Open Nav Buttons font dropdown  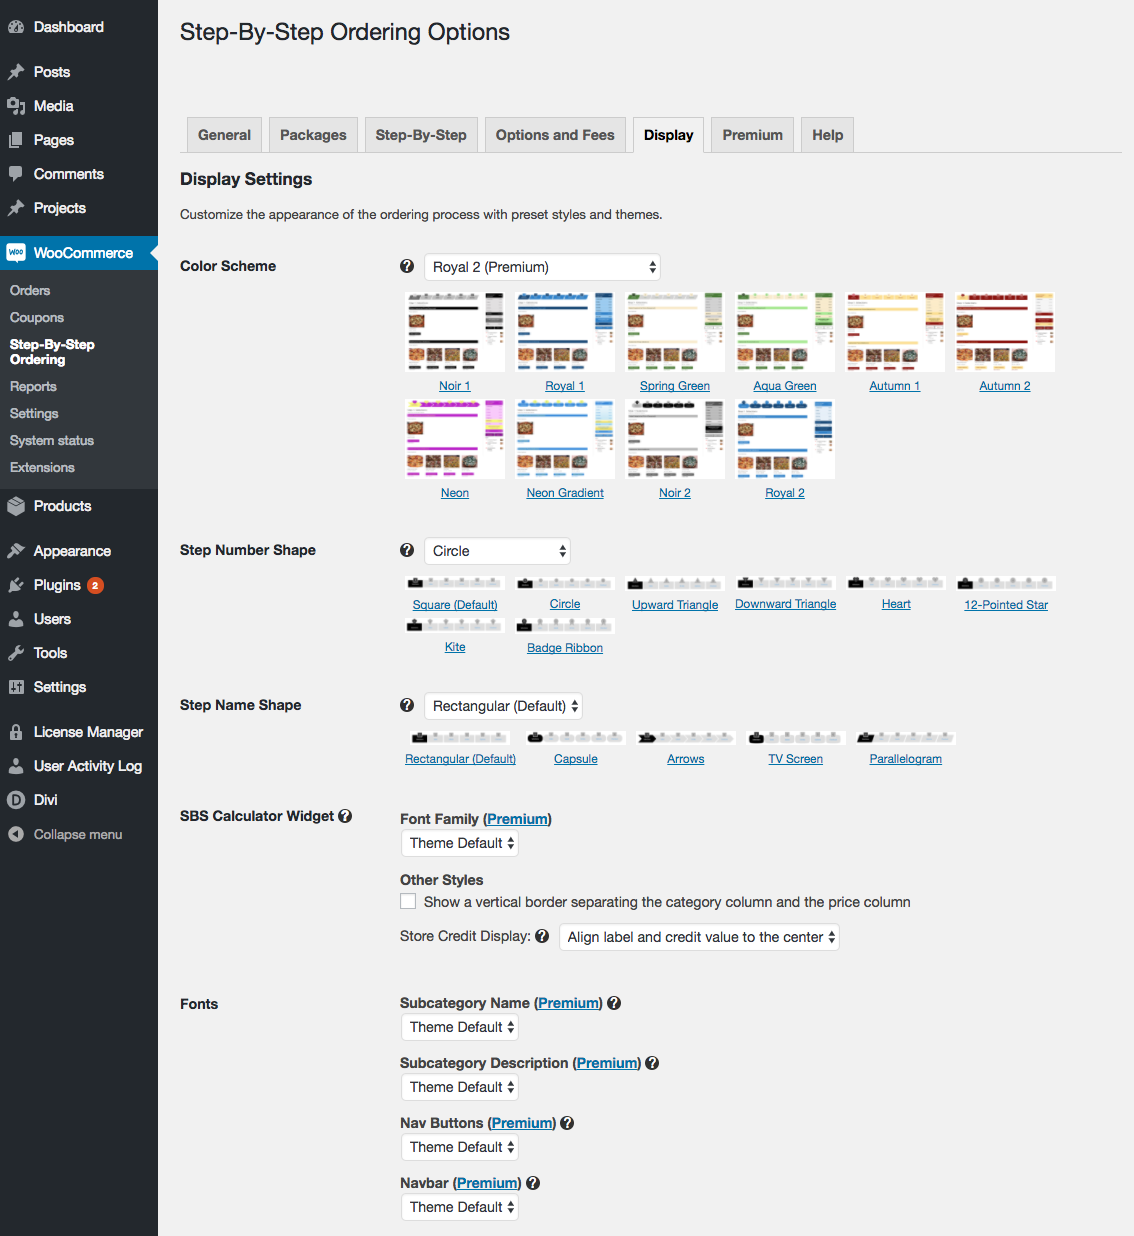[460, 1147]
